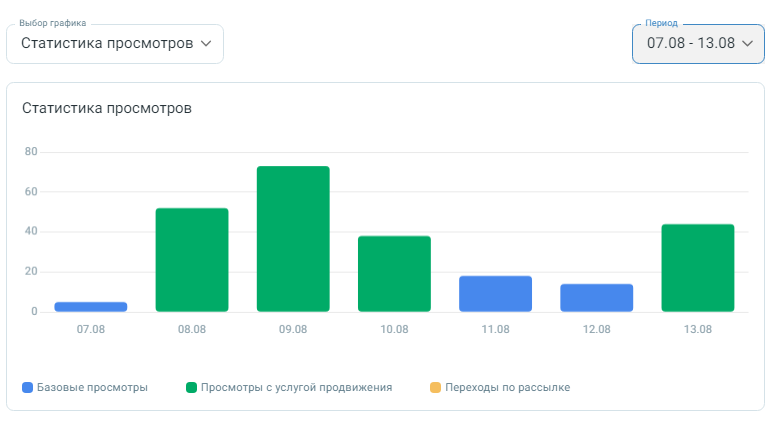The height and width of the screenshot is (427, 779).
Task: Select the blue bar for 12.08
Action: click(597, 298)
